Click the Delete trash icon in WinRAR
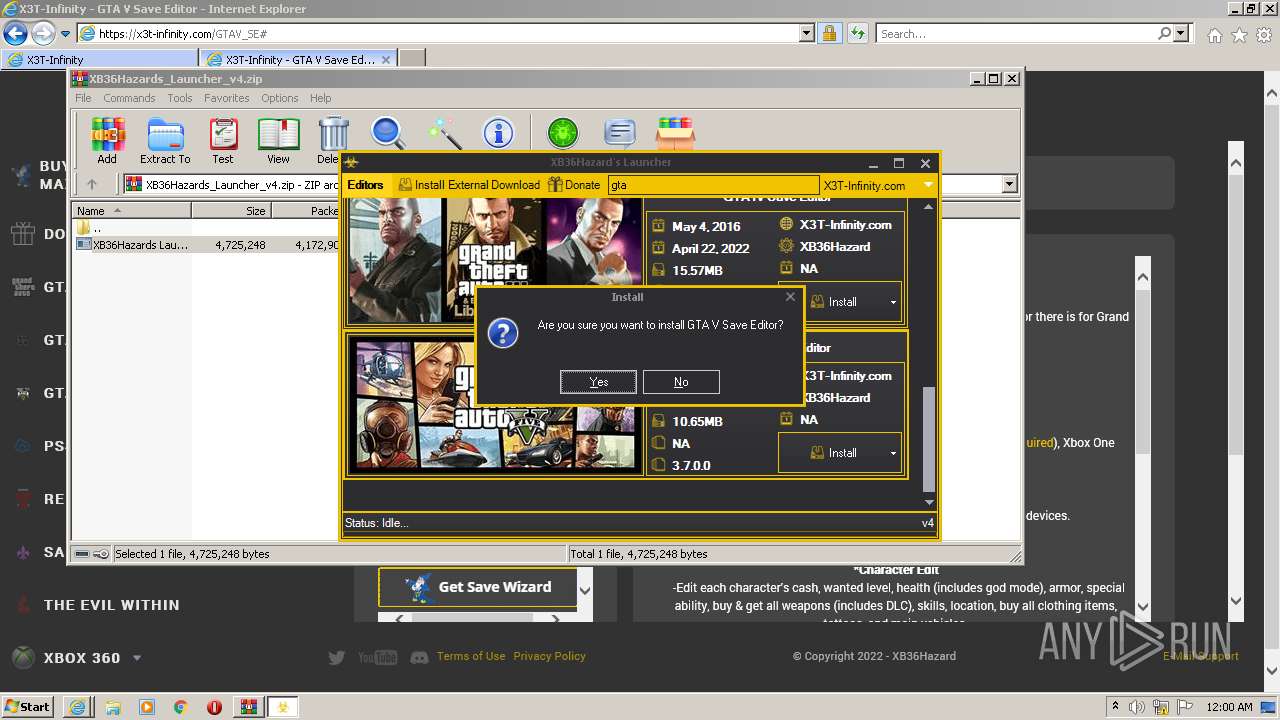Viewport: 1280px width, 720px height. pyautogui.click(x=331, y=140)
